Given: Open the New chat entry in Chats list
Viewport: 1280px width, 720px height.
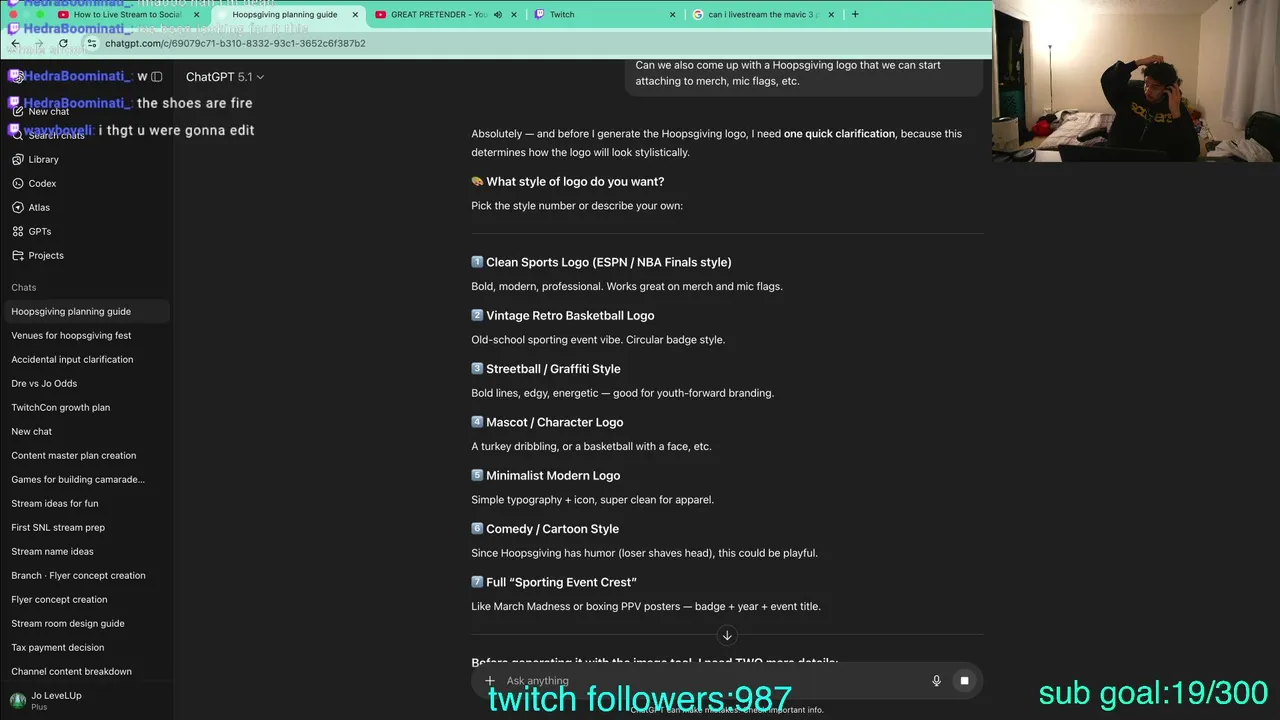Looking at the screenshot, I should (x=87, y=431).
